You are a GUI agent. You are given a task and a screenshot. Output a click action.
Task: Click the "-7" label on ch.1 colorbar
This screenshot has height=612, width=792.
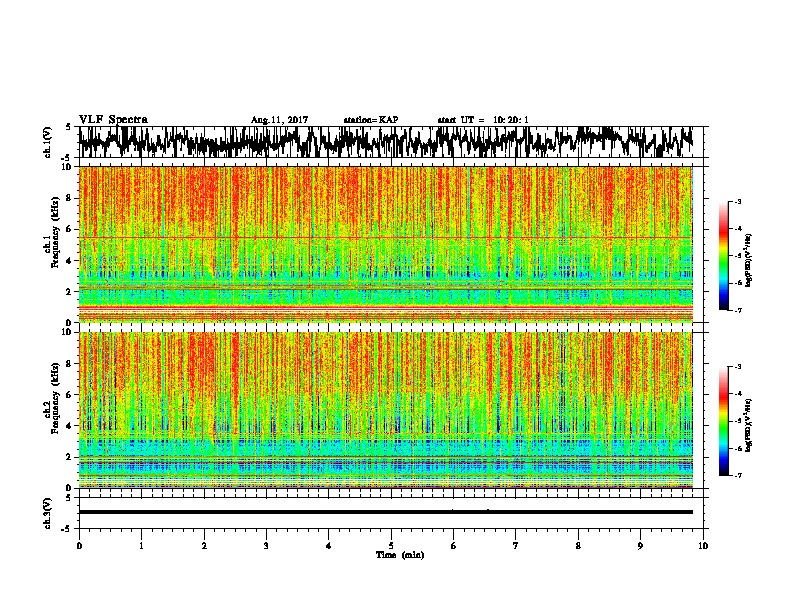(x=737, y=310)
